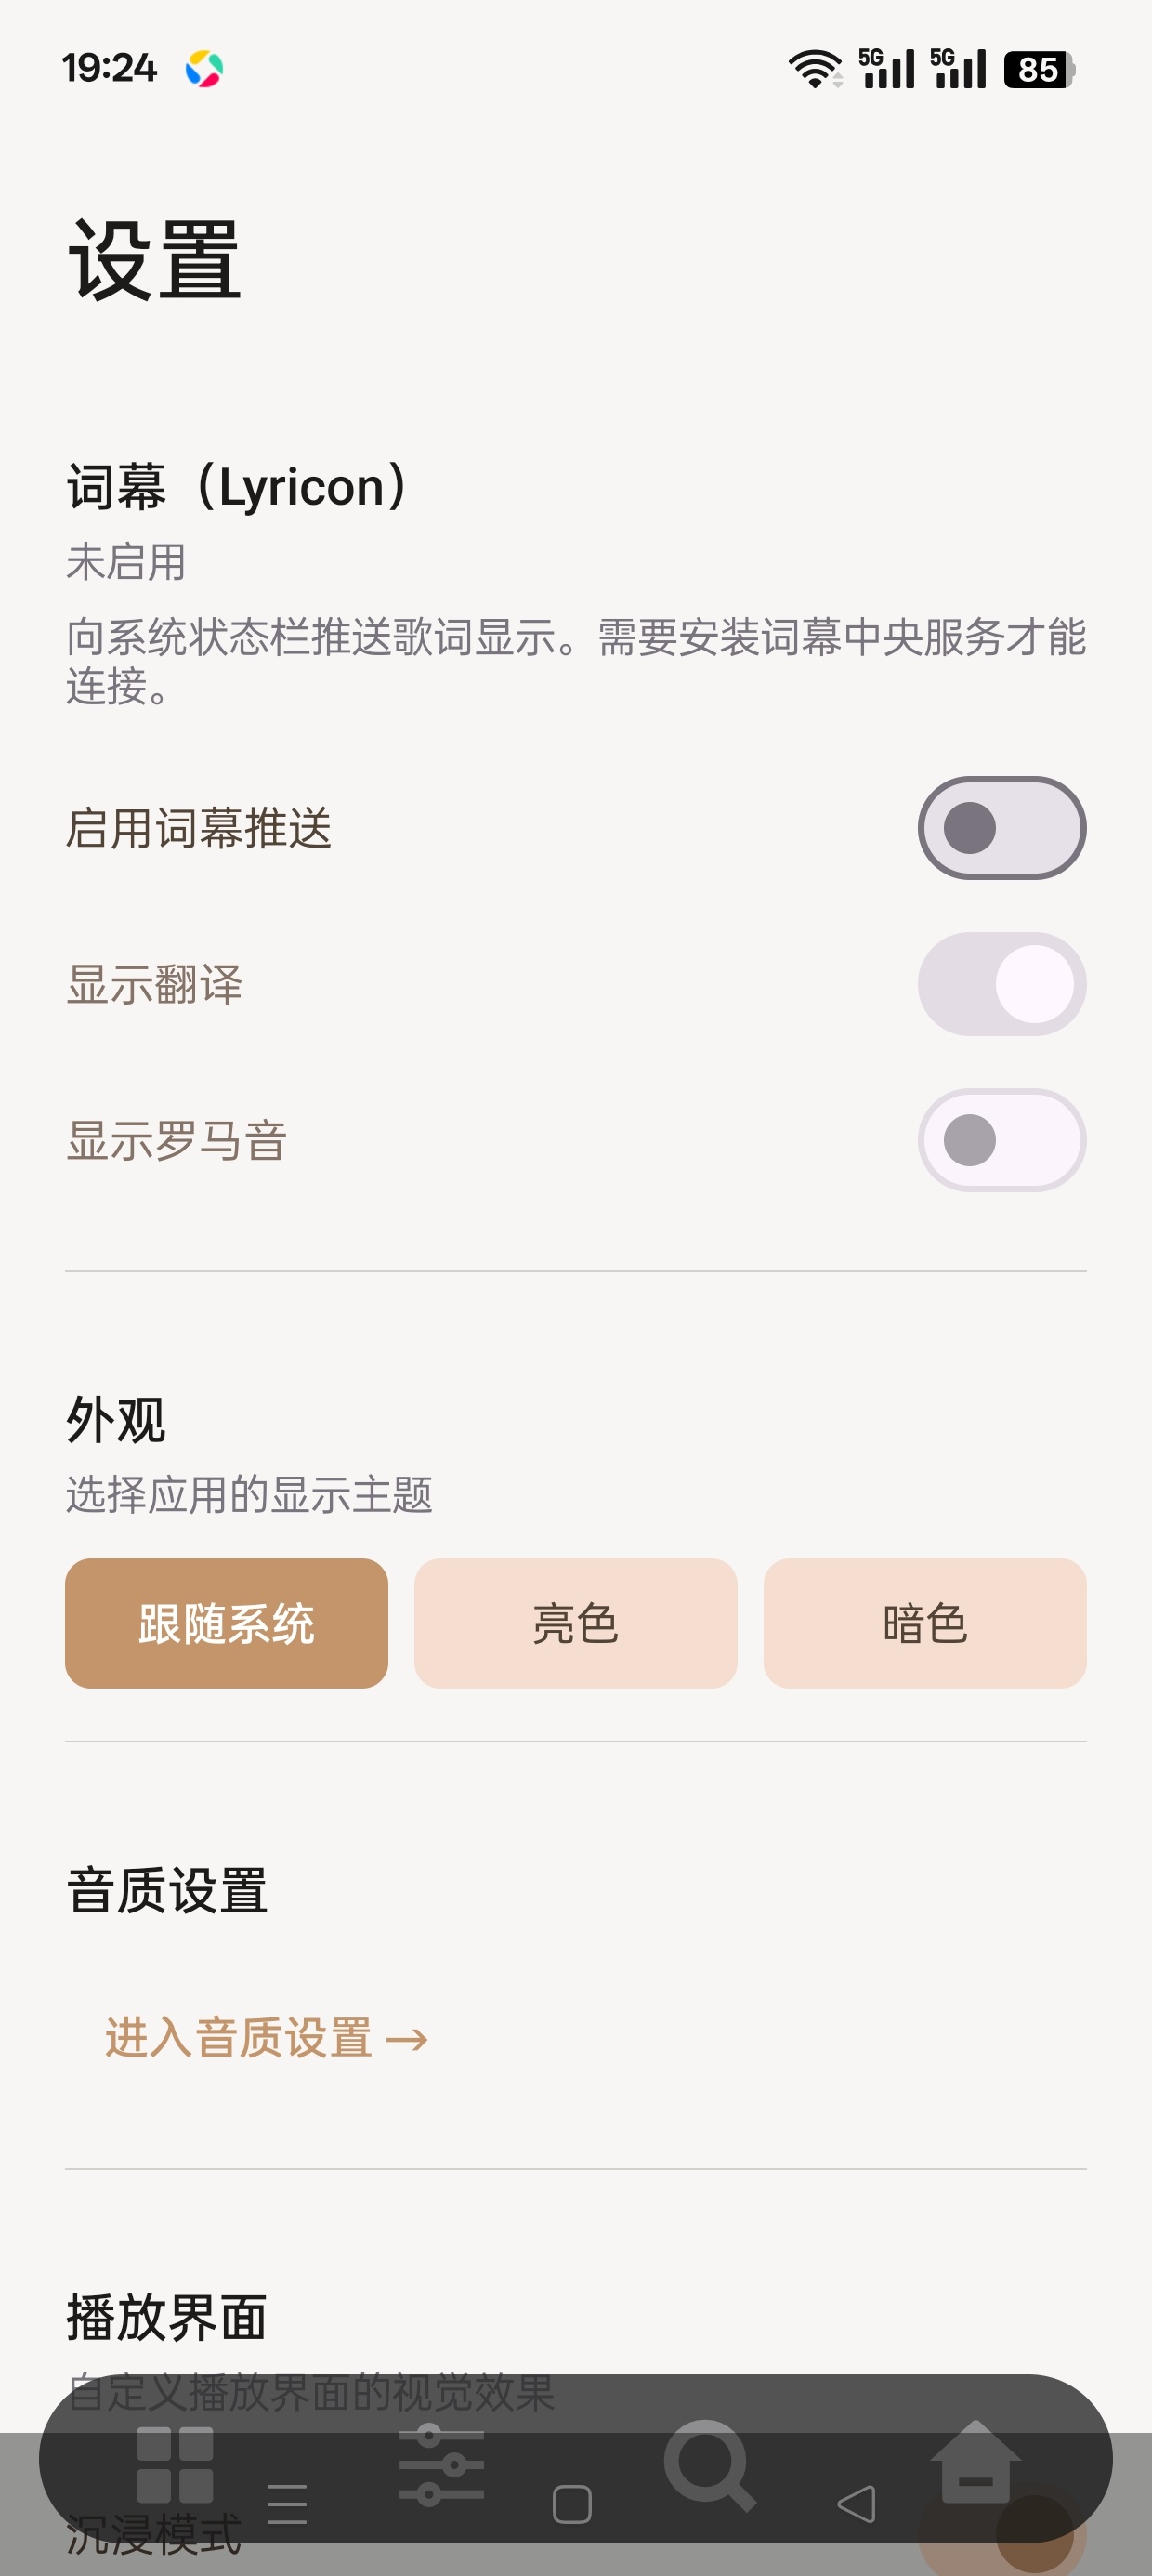Go to the home icon tab
The width and height of the screenshot is (1152, 2576).
(x=975, y=2462)
